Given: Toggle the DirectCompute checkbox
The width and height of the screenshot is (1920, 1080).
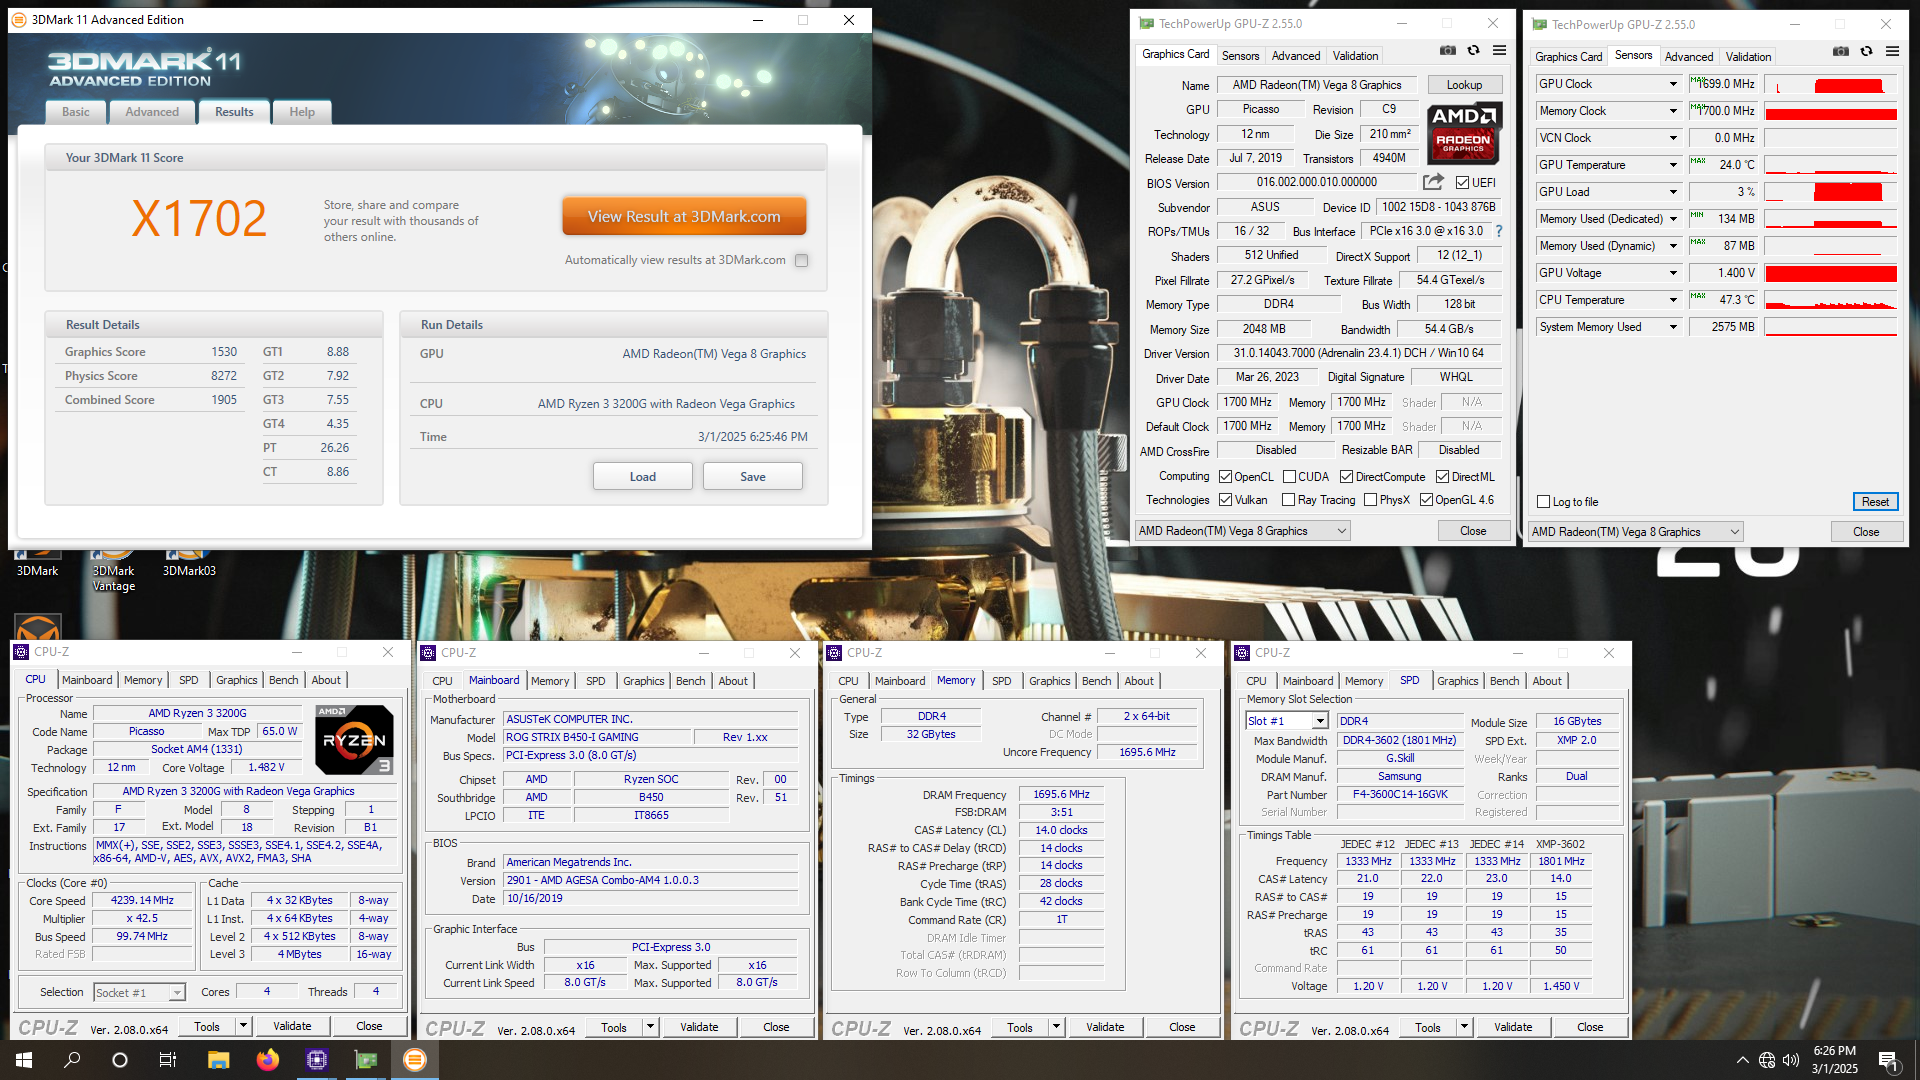Looking at the screenshot, I should 1346,477.
